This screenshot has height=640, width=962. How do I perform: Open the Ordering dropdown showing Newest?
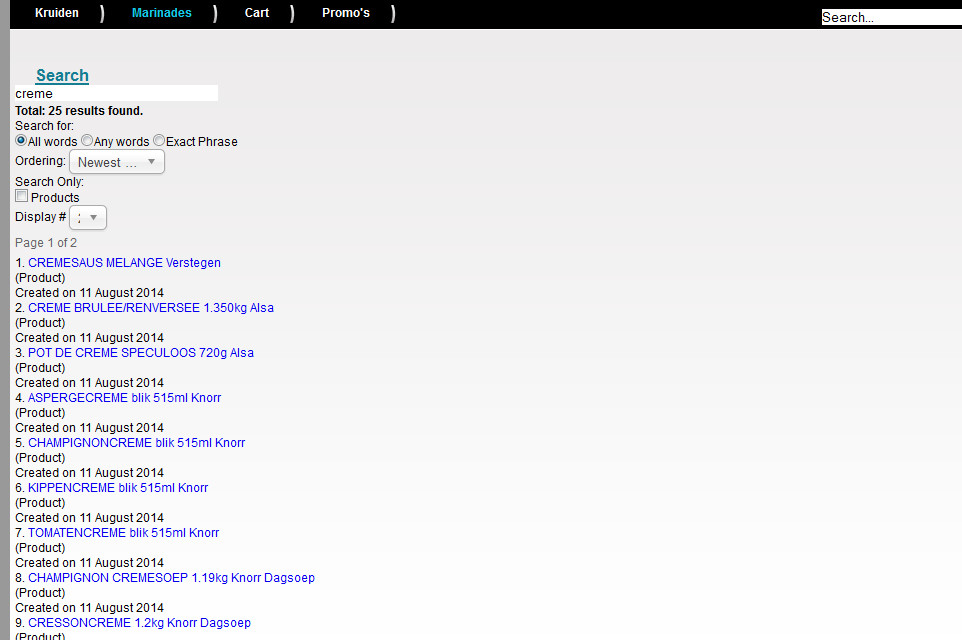(x=117, y=162)
